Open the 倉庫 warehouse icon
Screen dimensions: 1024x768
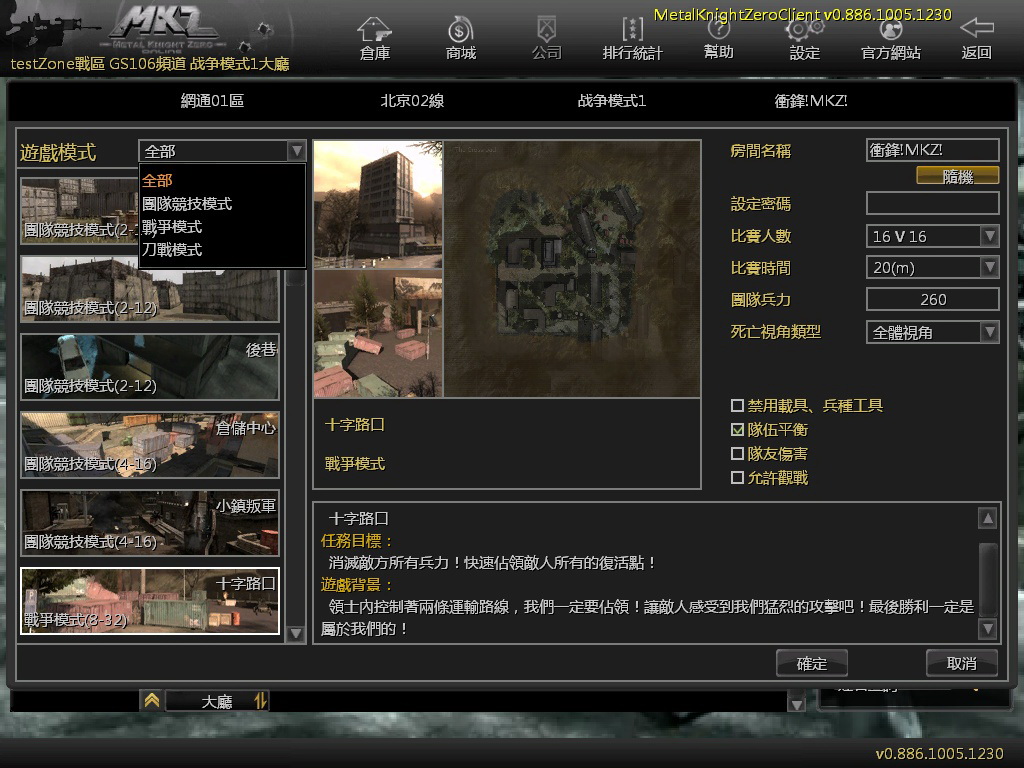coord(375,30)
